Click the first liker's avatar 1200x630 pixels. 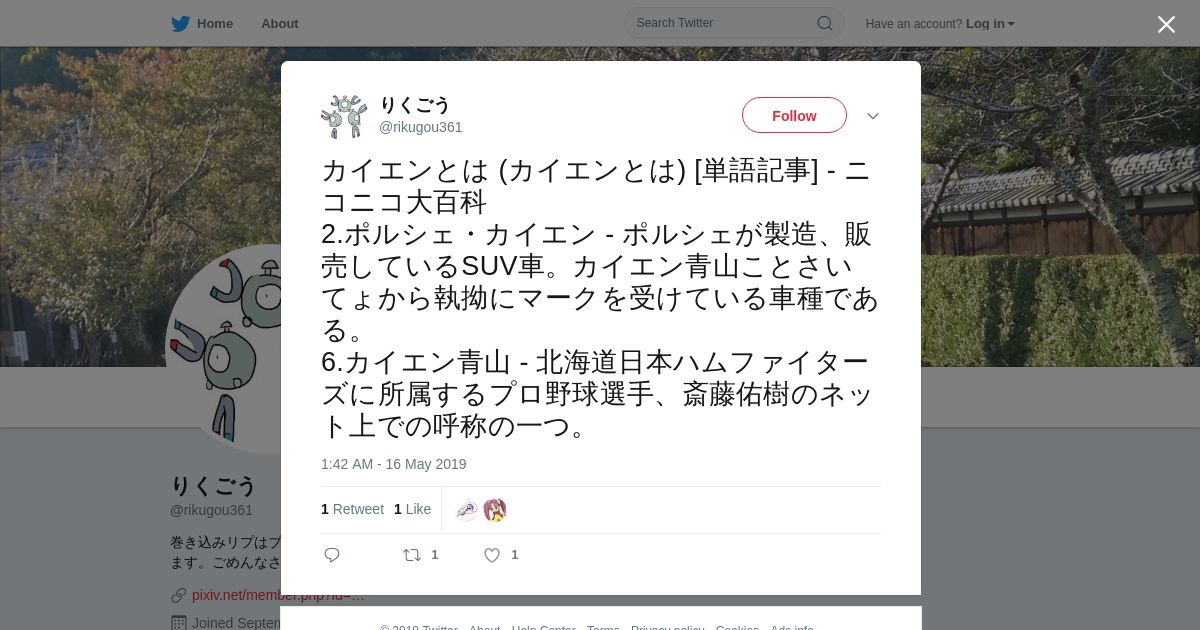click(467, 510)
